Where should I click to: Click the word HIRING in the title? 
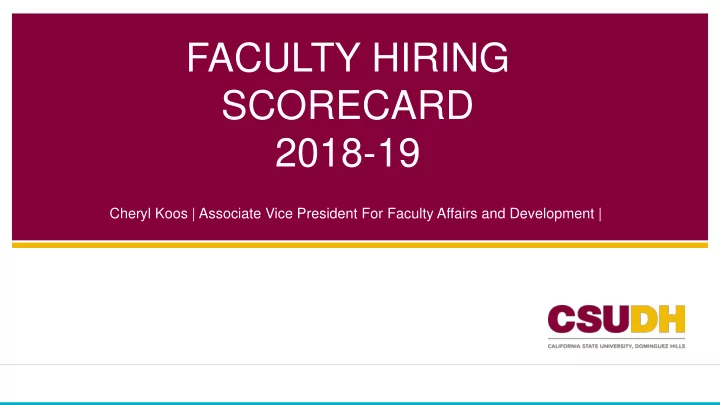pyautogui.click(x=440, y=57)
